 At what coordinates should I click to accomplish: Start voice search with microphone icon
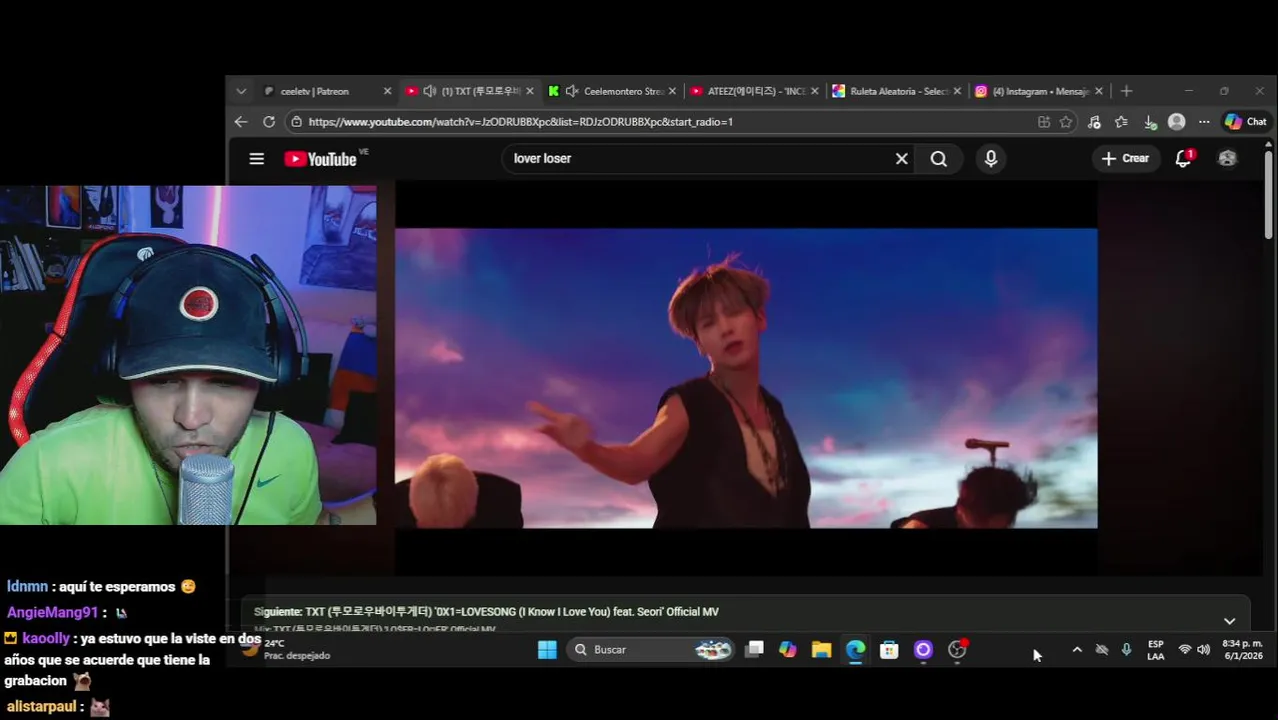point(991,159)
